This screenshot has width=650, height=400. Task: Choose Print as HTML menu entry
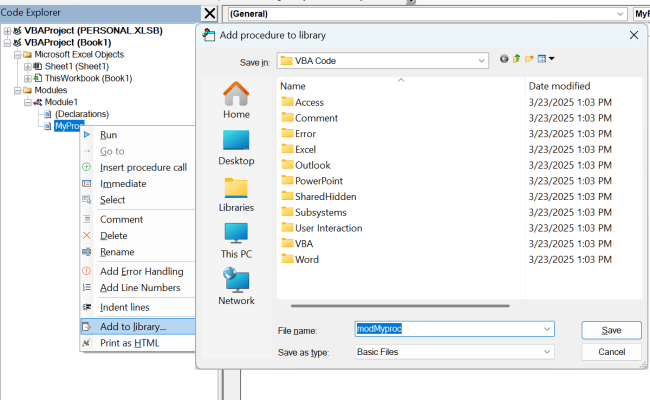tap(137, 343)
